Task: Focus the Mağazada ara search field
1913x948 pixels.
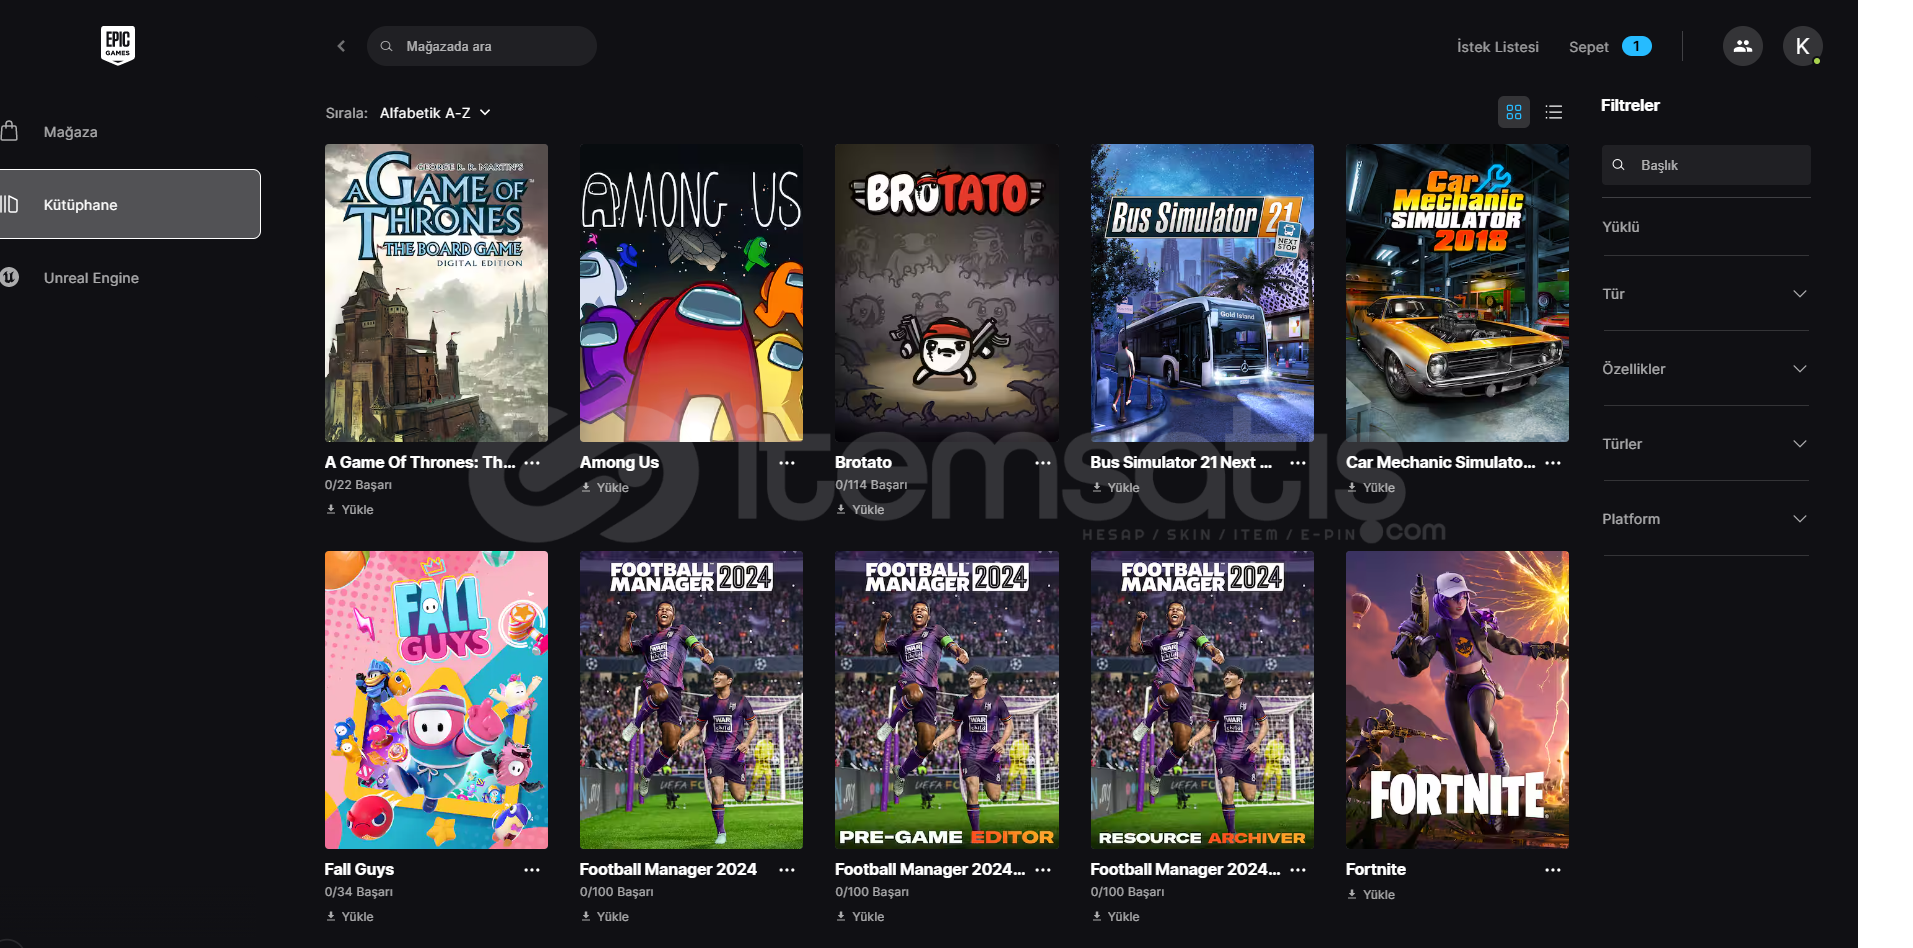Action: click(x=482, y=46)
